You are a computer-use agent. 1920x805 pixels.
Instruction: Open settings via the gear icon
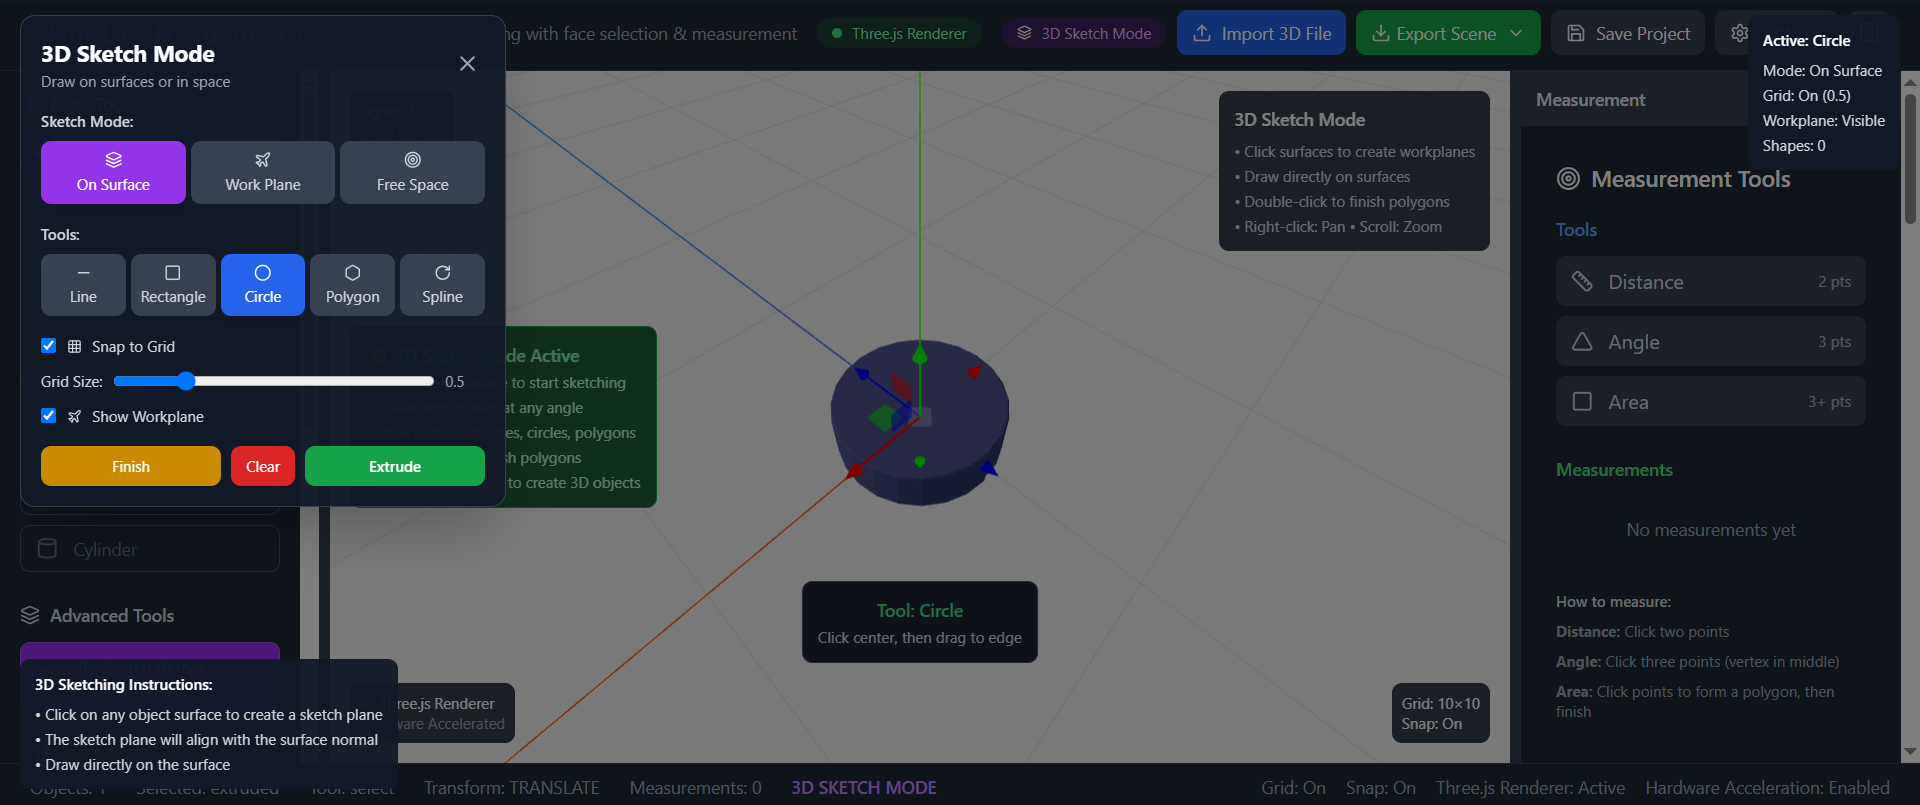point(1739,33)
